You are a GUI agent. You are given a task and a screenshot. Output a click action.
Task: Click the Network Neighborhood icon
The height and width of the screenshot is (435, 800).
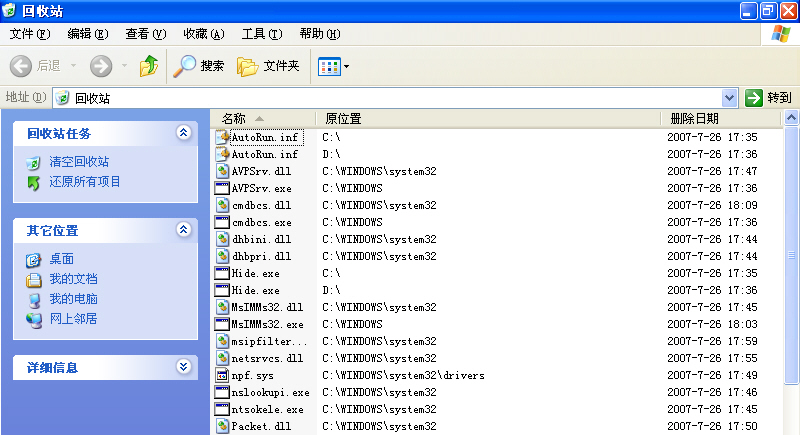click(34, 320)
